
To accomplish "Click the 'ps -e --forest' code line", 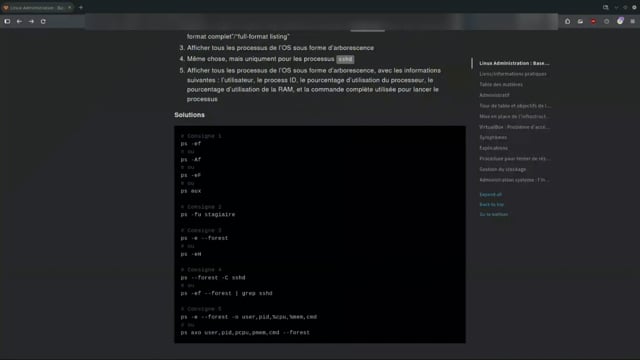I will (204, 238).
